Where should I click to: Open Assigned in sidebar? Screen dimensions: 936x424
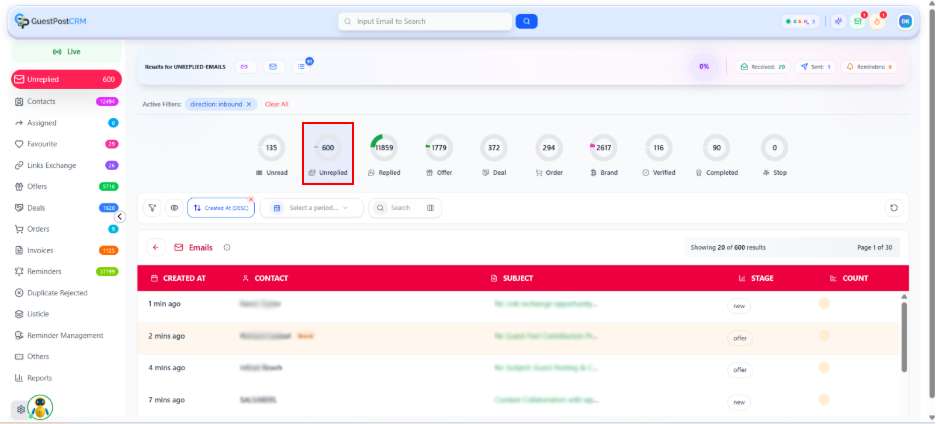(x=66, y=123)
